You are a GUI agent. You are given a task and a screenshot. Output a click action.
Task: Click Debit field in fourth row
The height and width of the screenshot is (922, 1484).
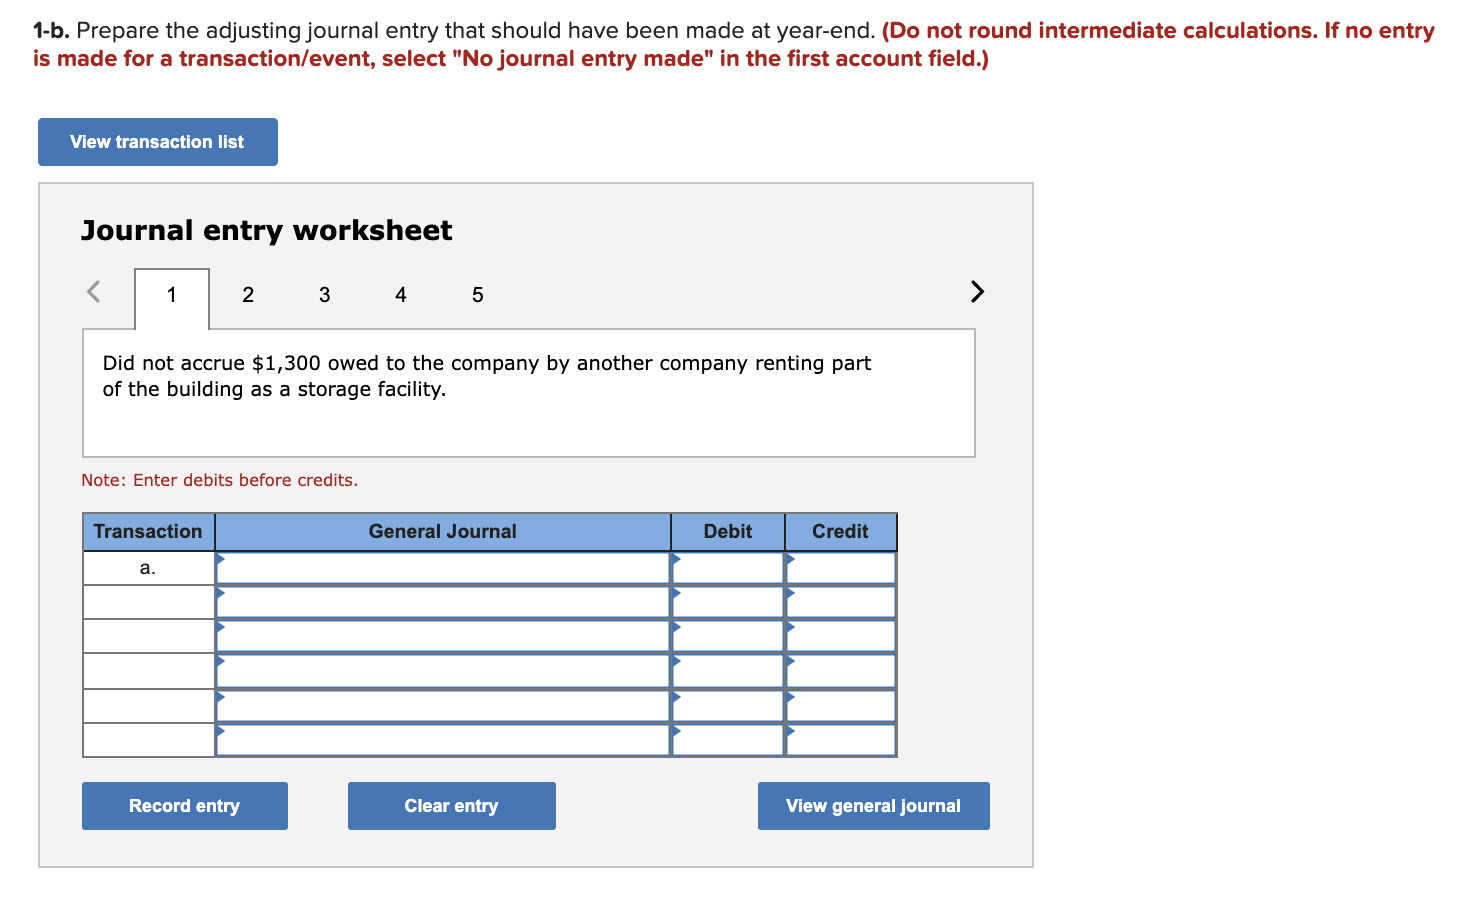pos(728,671)
